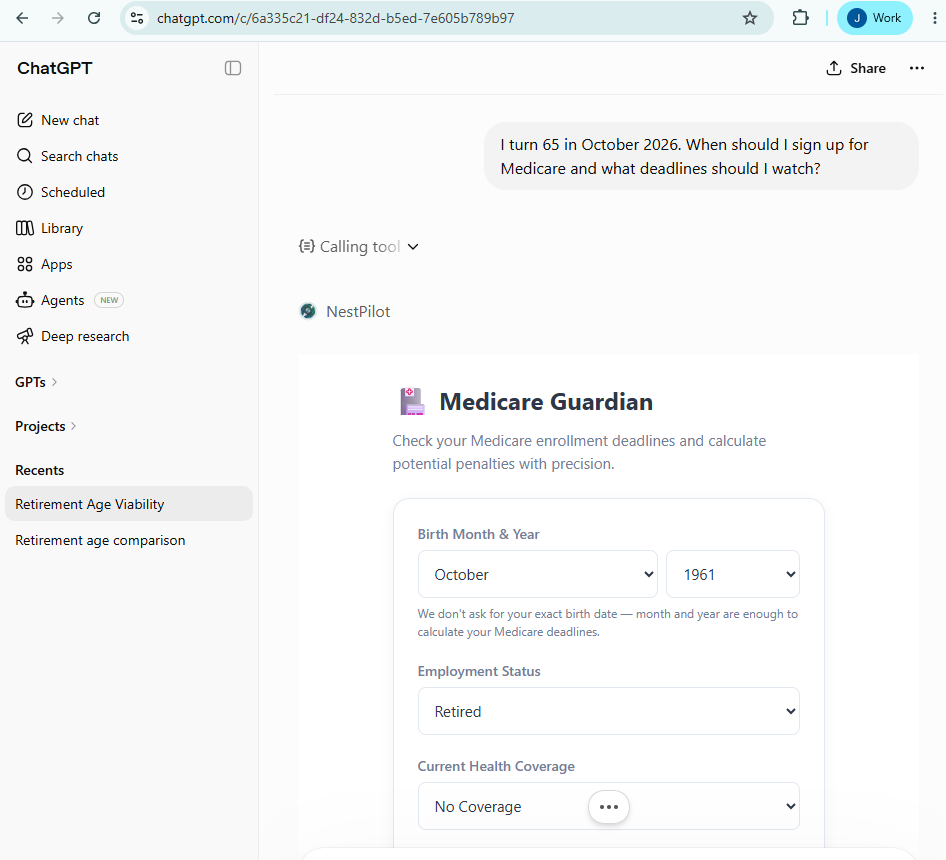946x860 pixels.
Task: Click the Deep research telescope icon
Action: tap(25, 336)
